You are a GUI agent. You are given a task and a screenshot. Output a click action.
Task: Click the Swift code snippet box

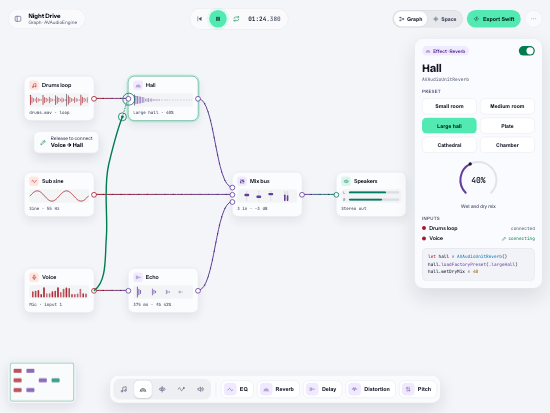478,264
